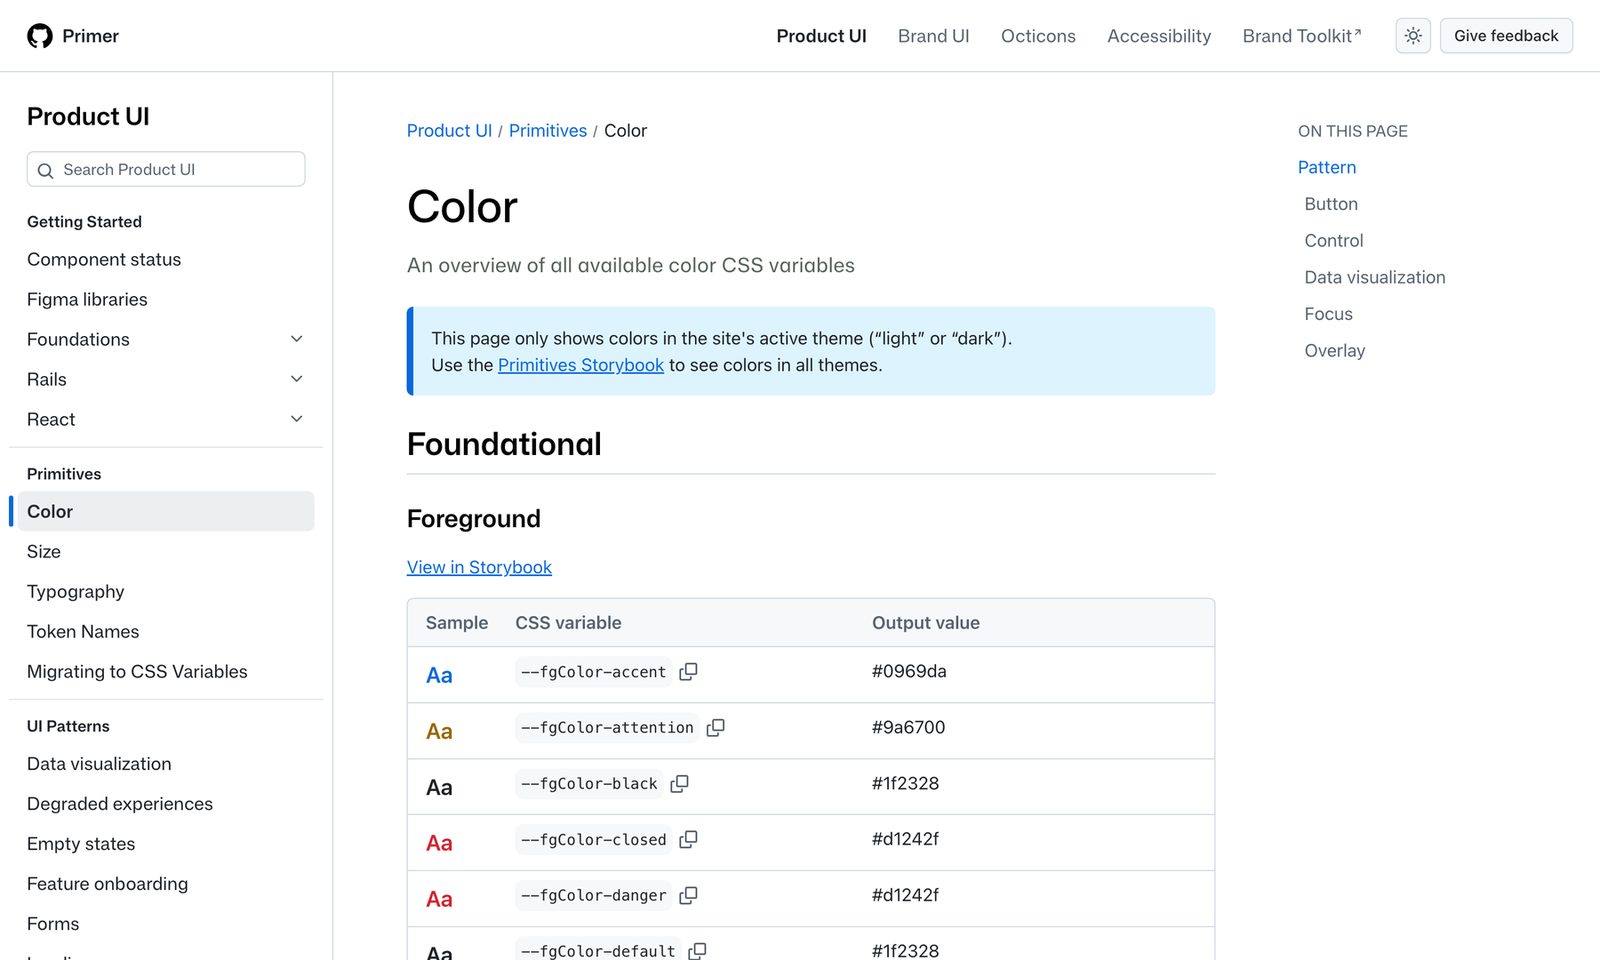Image resolution: width=1600 pixels, height=960 pixels.
Task: Open Empty states page
Action: pyautogui.click(x=81, y=843)
